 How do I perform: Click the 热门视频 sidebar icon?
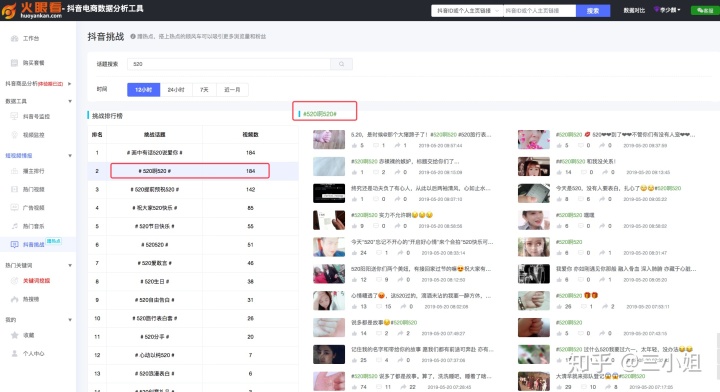(x=15, y=189)
